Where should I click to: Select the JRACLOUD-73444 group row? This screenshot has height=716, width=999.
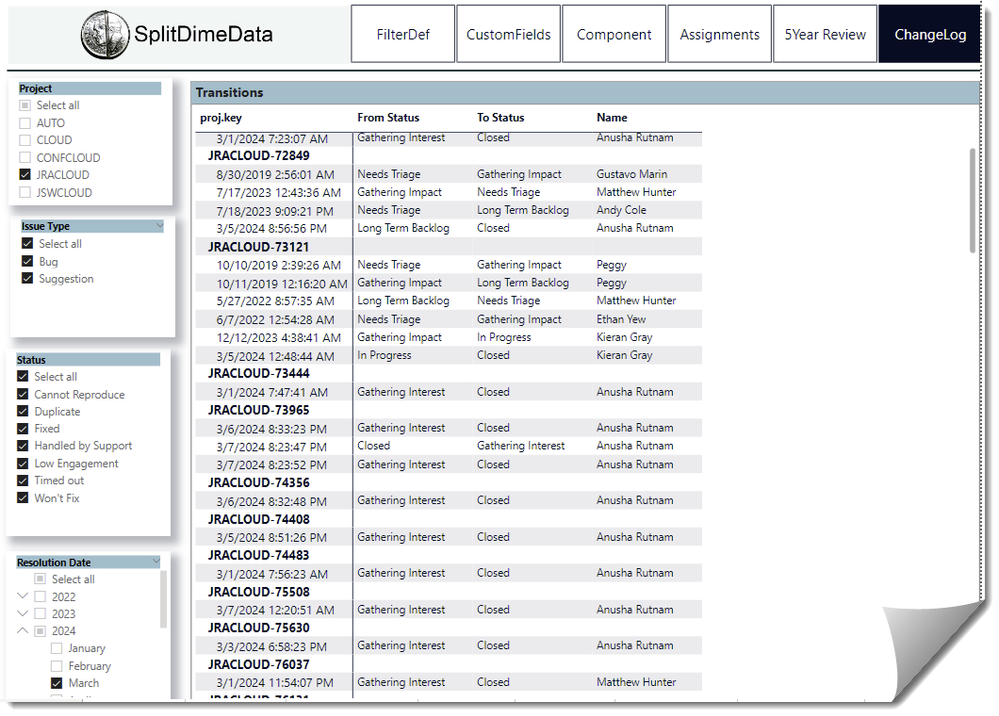[449, 373]
